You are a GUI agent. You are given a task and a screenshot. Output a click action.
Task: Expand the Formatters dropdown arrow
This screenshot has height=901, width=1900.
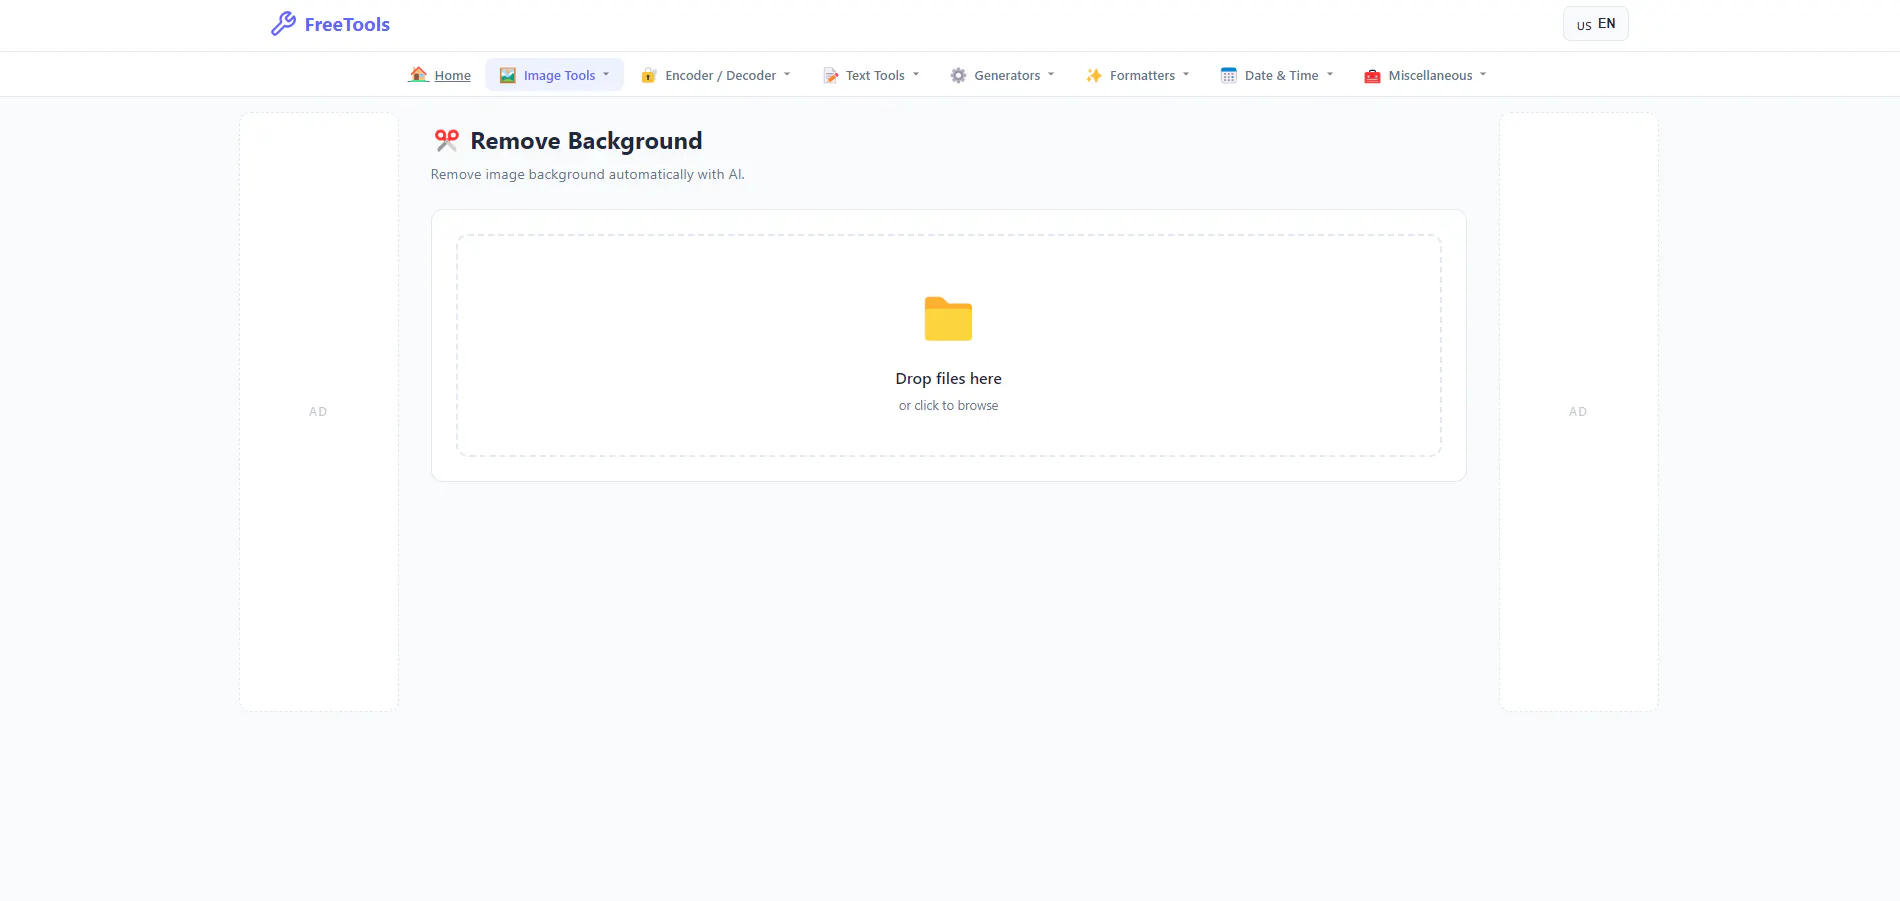point(1186,75)
